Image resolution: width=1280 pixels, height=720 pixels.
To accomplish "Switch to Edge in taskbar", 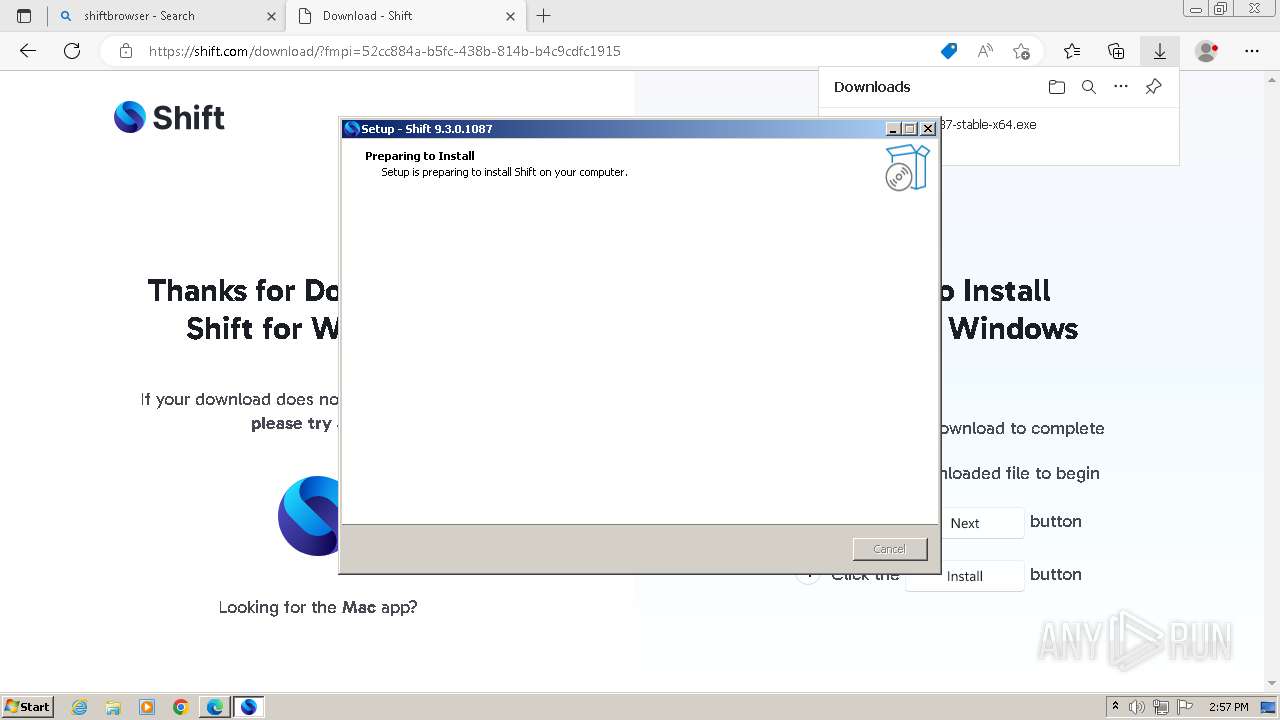I will click(x=215, y=707).
